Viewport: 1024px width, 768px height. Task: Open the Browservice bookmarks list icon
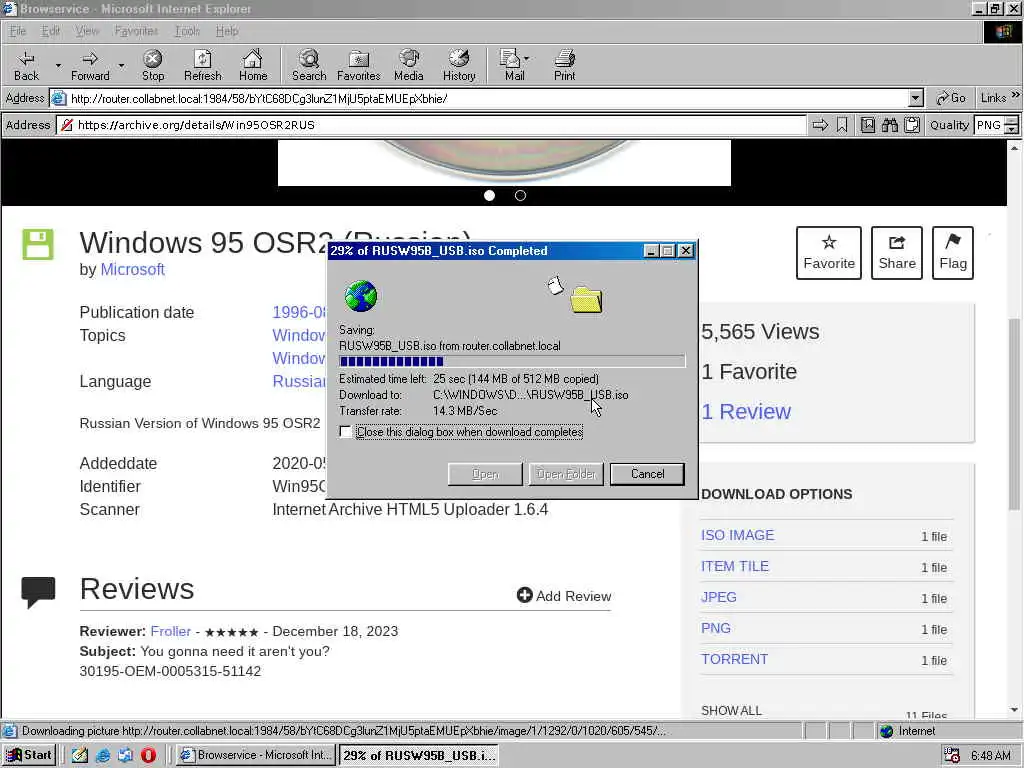click(x=868, y=125)
